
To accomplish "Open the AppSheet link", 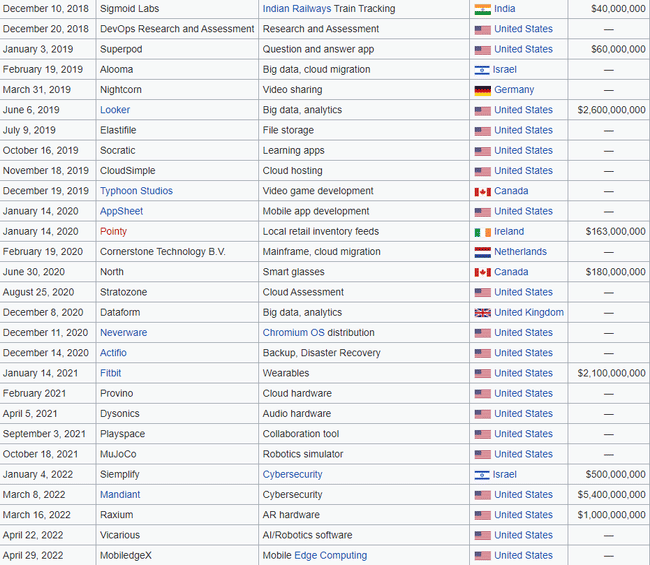I will tap(121, 211).
